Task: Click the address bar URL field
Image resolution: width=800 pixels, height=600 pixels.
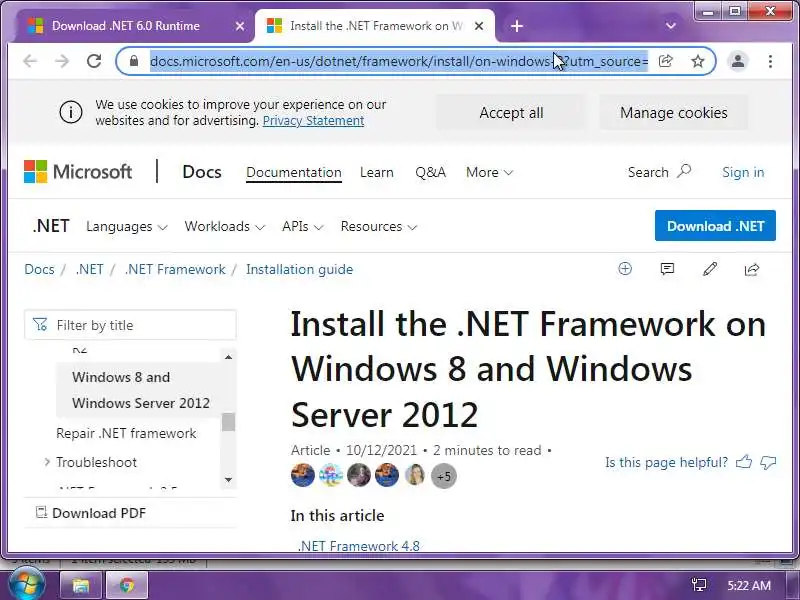Action: pos(399,61)
